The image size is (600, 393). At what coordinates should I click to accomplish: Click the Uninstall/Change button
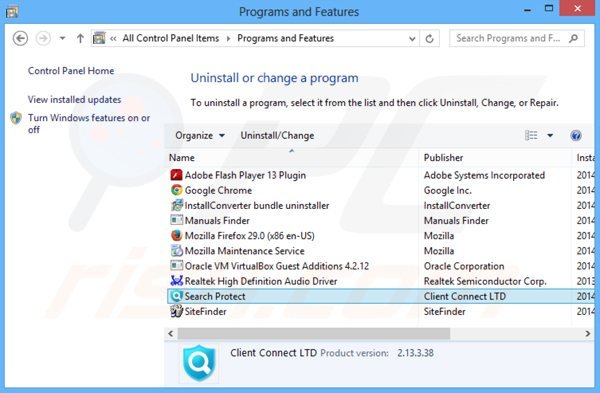(277, 135)
